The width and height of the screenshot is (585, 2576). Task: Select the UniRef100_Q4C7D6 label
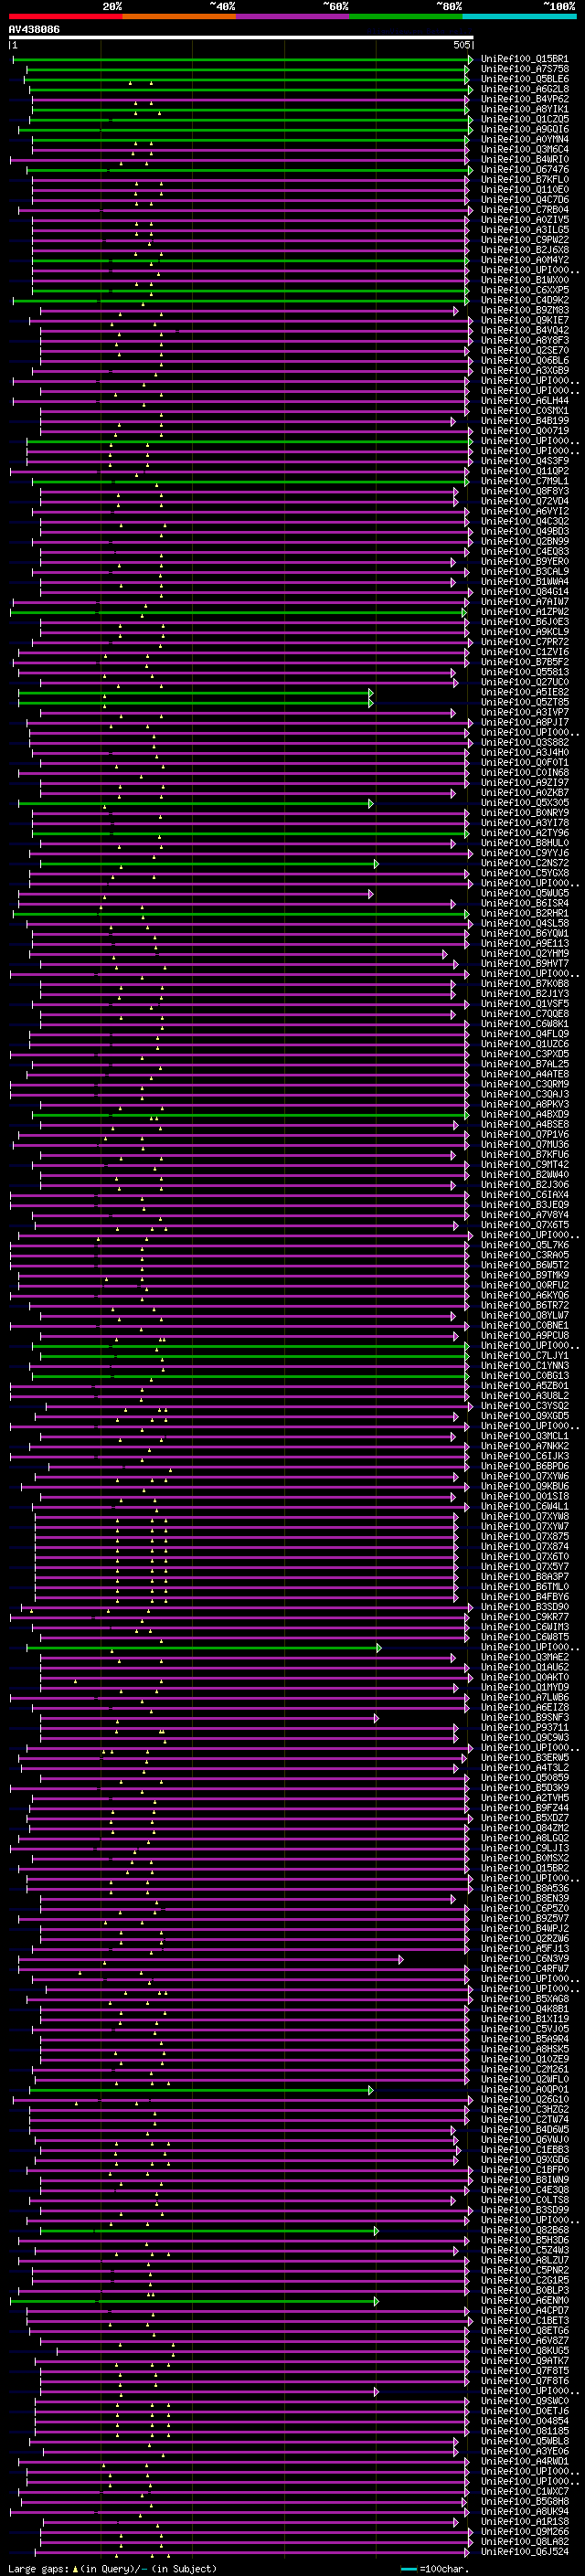tap(524, 200)
